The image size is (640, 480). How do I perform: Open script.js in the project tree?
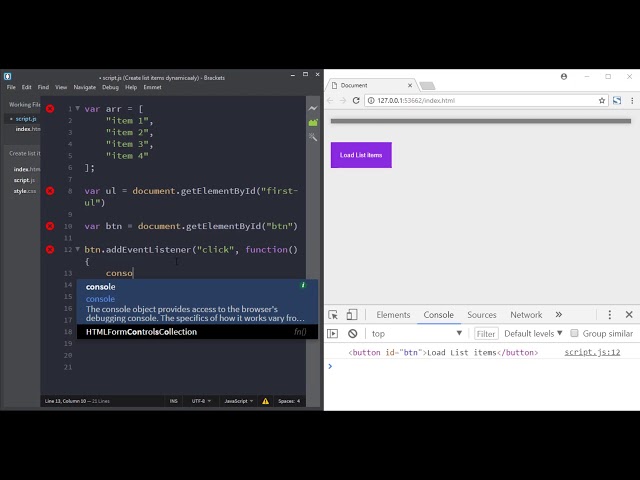(x=24, y=180)
